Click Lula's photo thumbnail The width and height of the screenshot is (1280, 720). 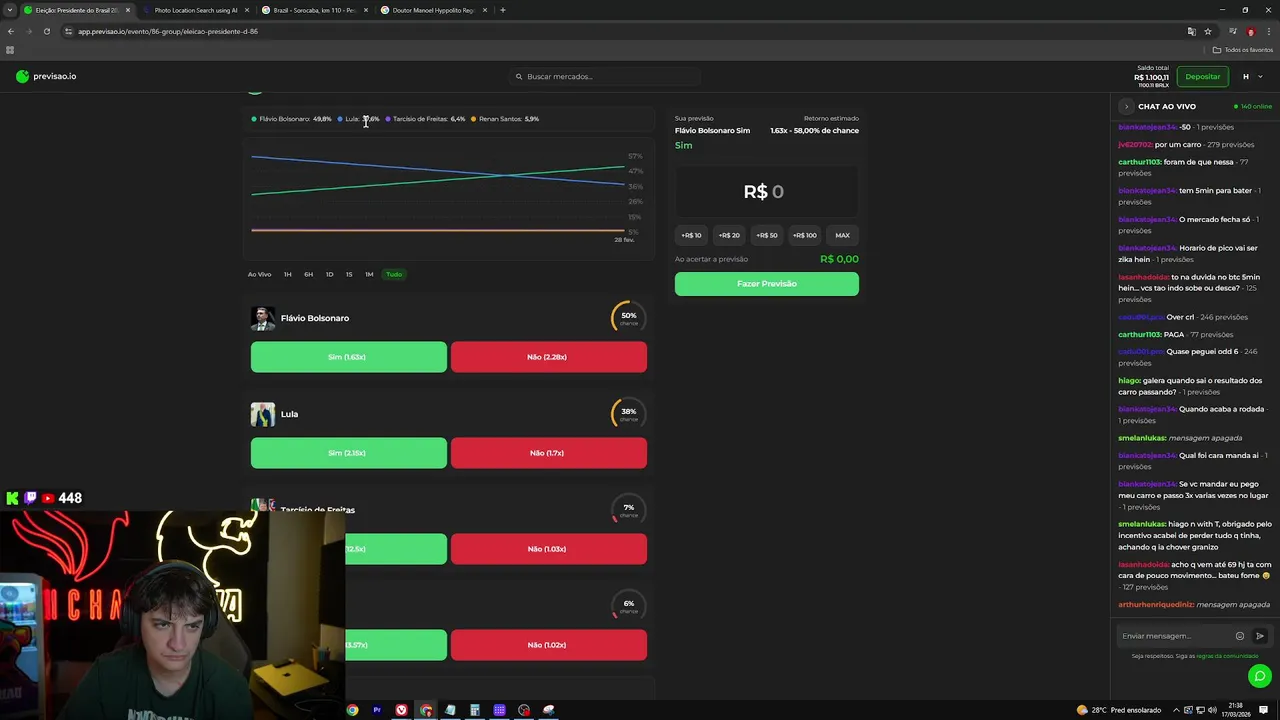pos(263,414)
